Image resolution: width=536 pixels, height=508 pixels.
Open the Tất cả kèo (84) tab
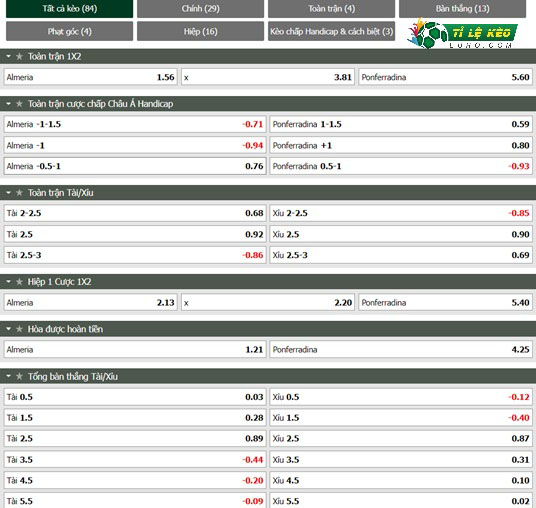pyautogui.click(x=69, y=9)
